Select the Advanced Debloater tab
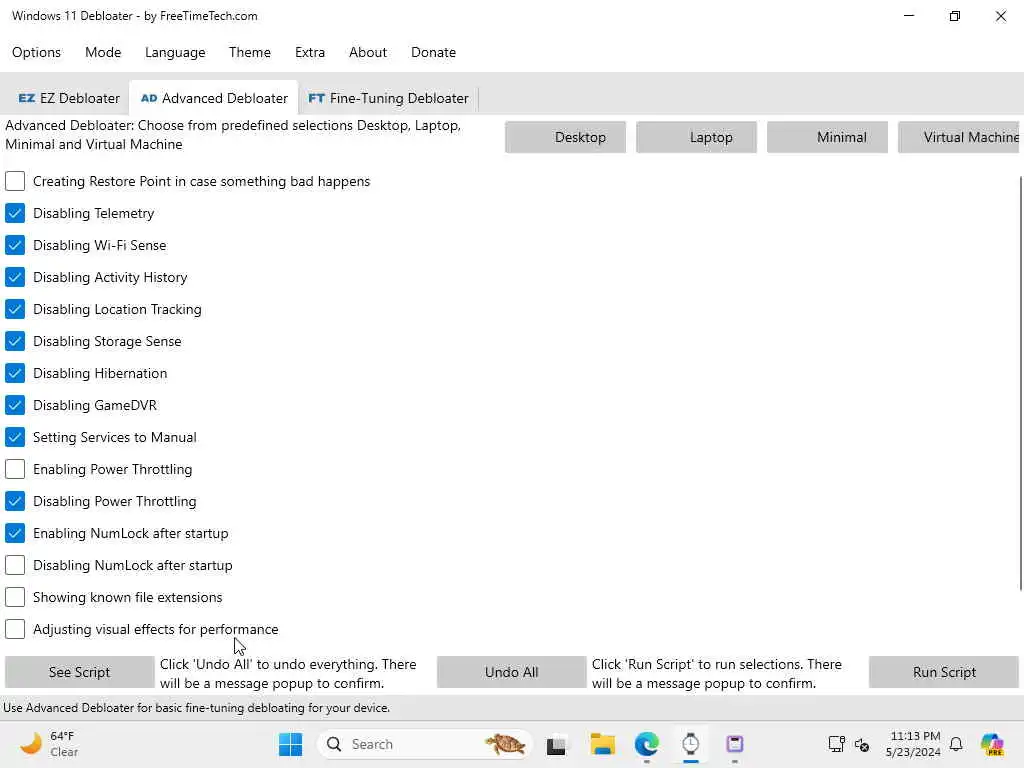This screenshot has height=768, width=1024. (214, 98)
